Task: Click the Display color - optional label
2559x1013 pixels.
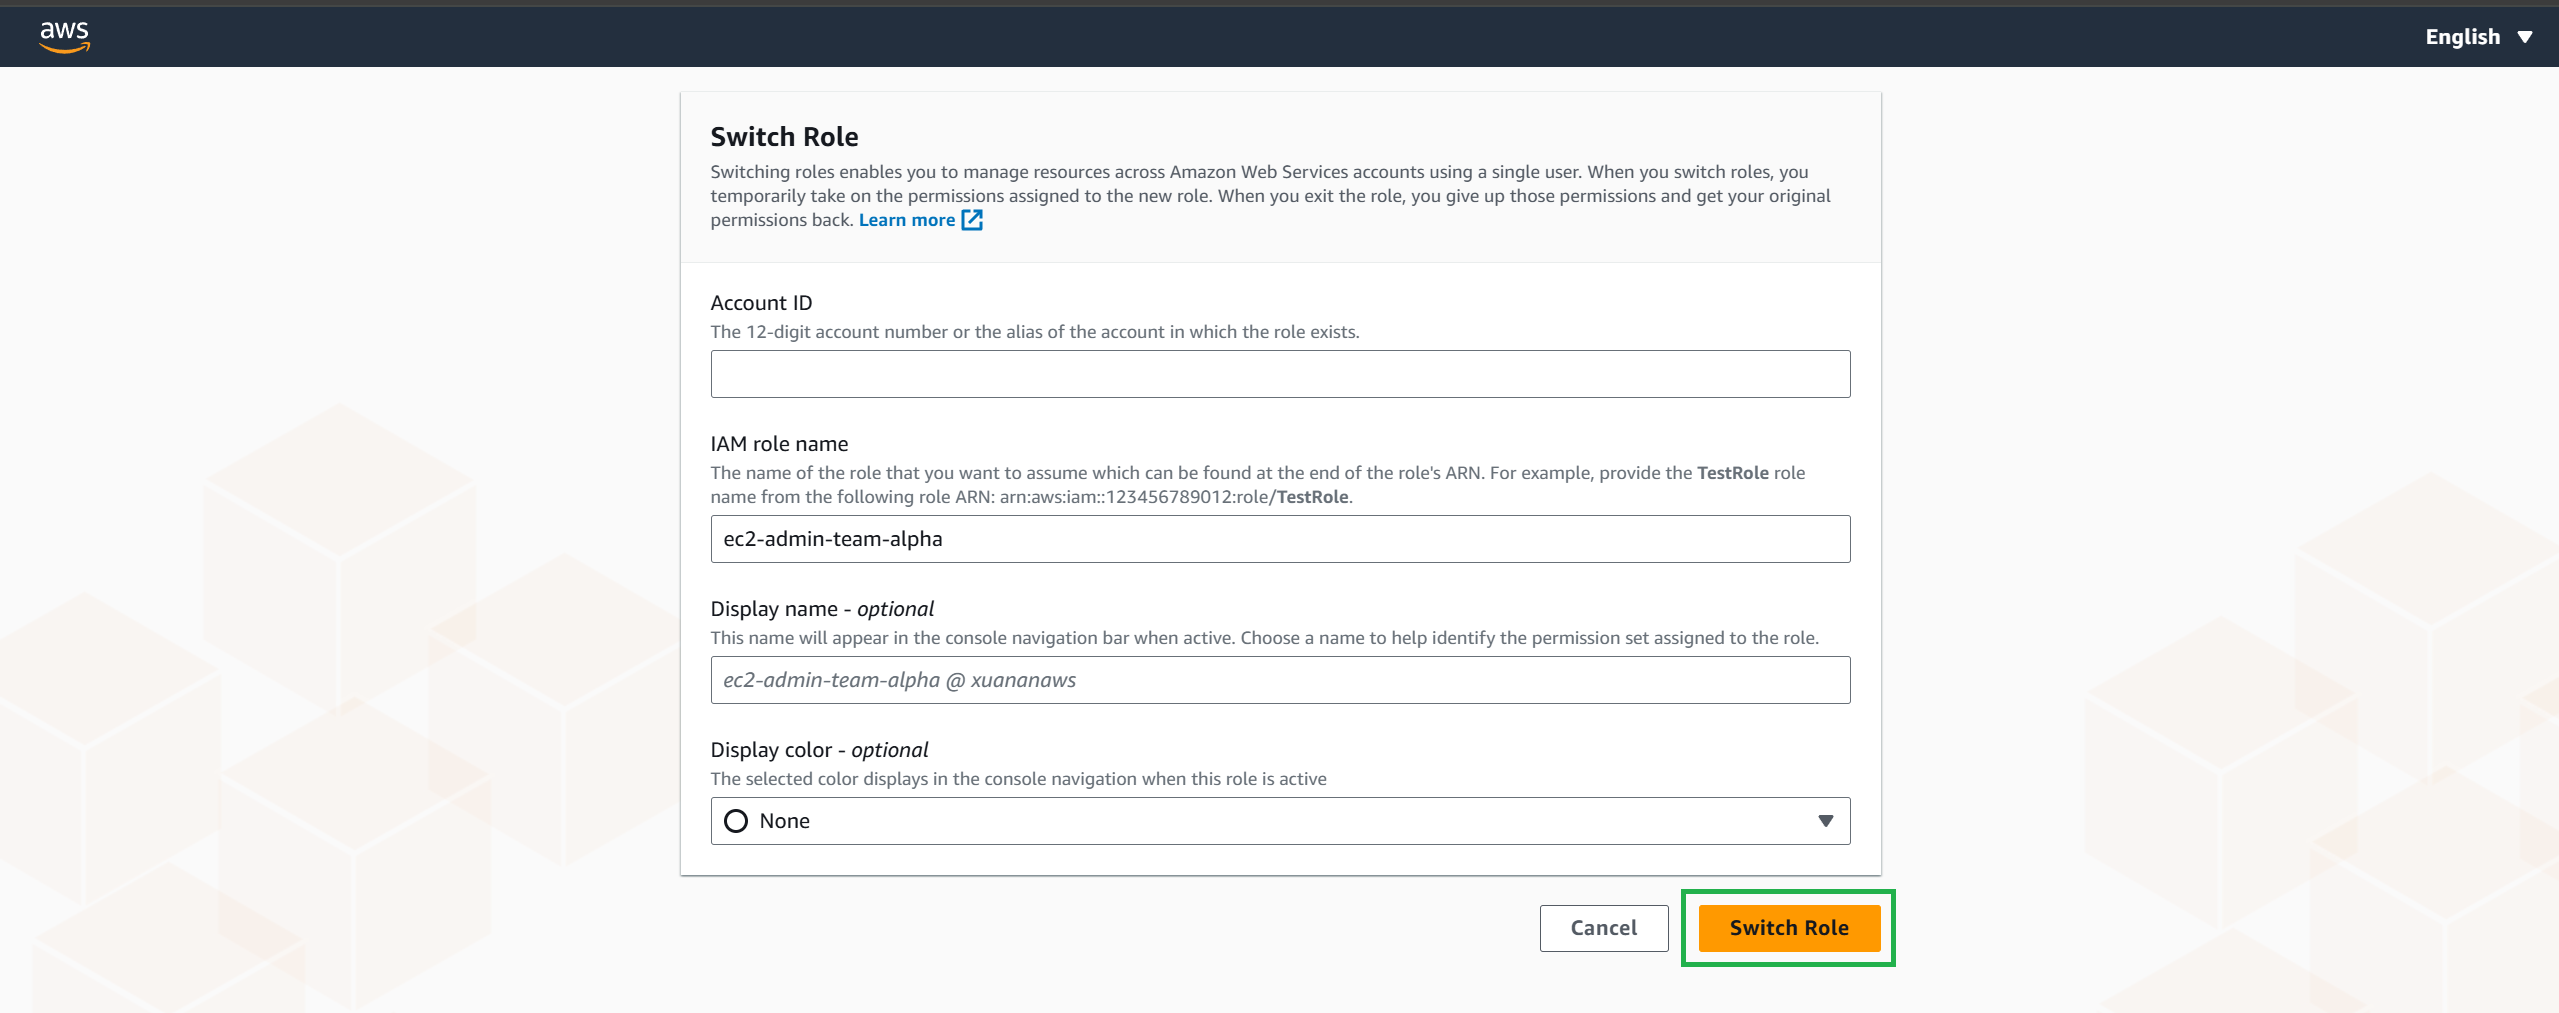Action: click(818, 750)
